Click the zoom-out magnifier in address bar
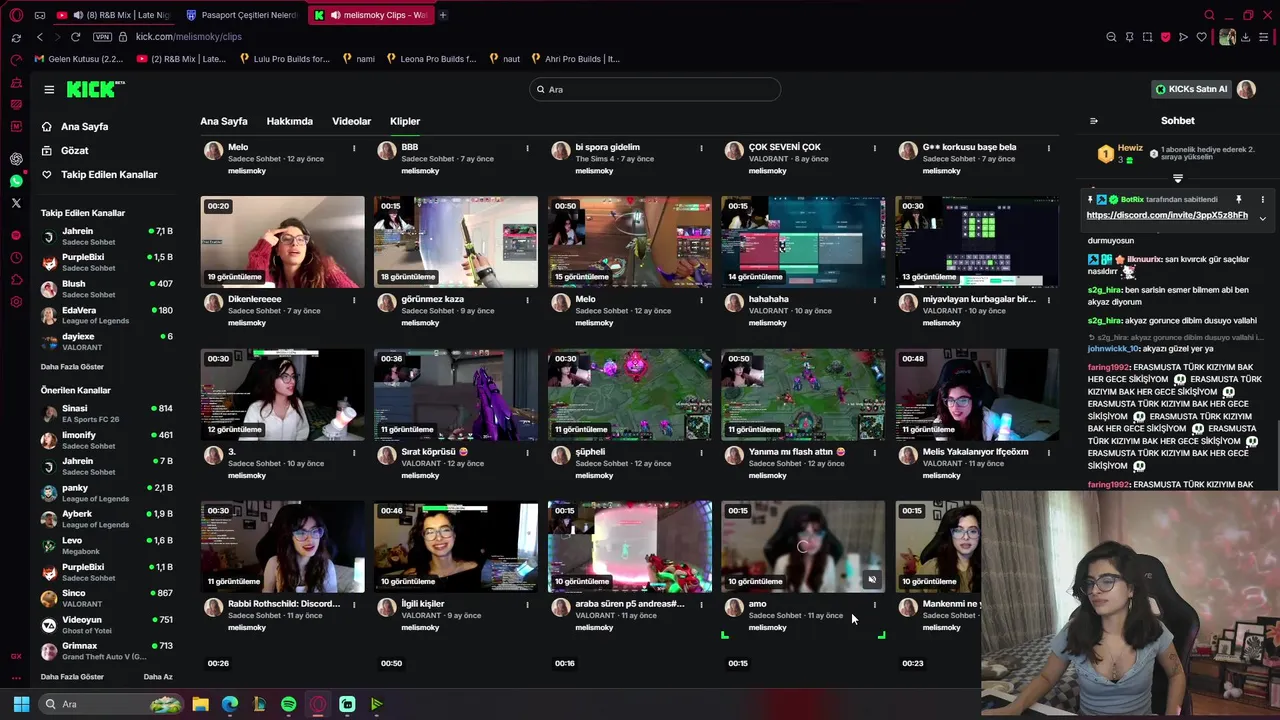 [1111, 37]
